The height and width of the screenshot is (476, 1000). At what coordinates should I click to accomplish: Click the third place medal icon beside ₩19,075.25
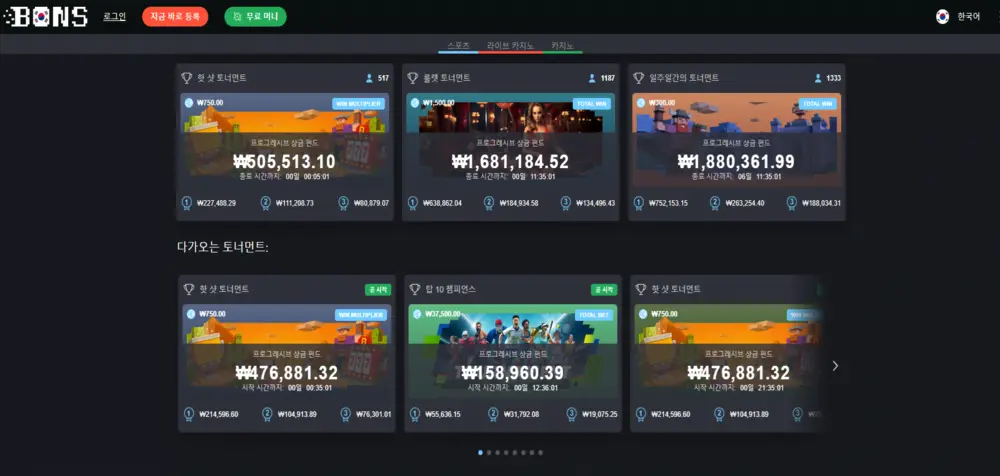[571, 414]
